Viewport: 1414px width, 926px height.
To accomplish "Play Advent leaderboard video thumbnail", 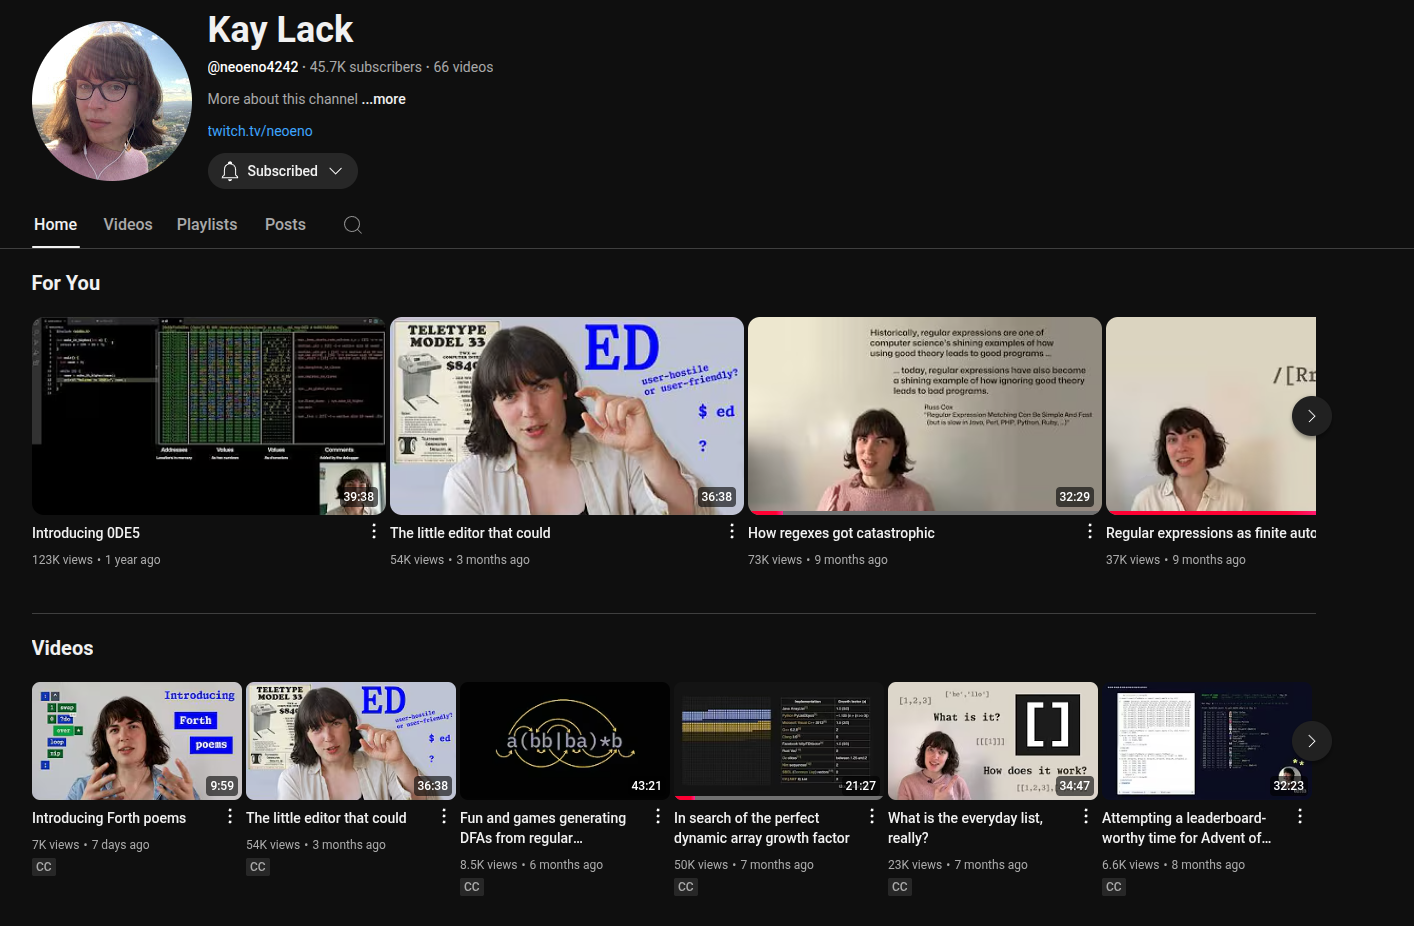I will [1207, 741].
